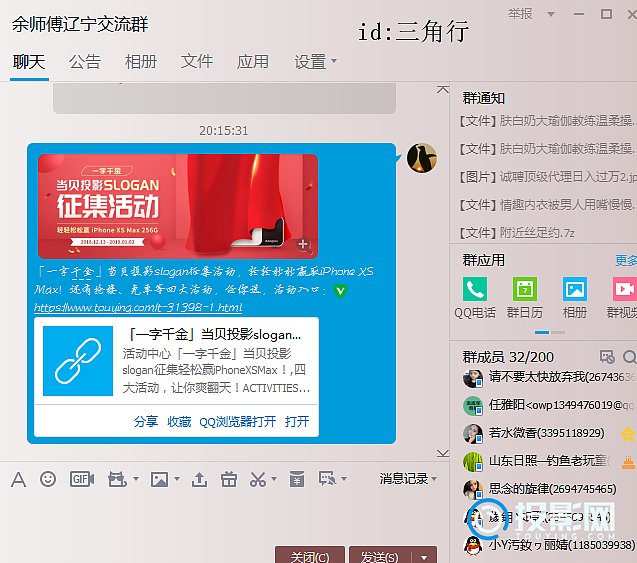Click the chat bubble tools icon
The image size is (637, 563).
(327, 479)
